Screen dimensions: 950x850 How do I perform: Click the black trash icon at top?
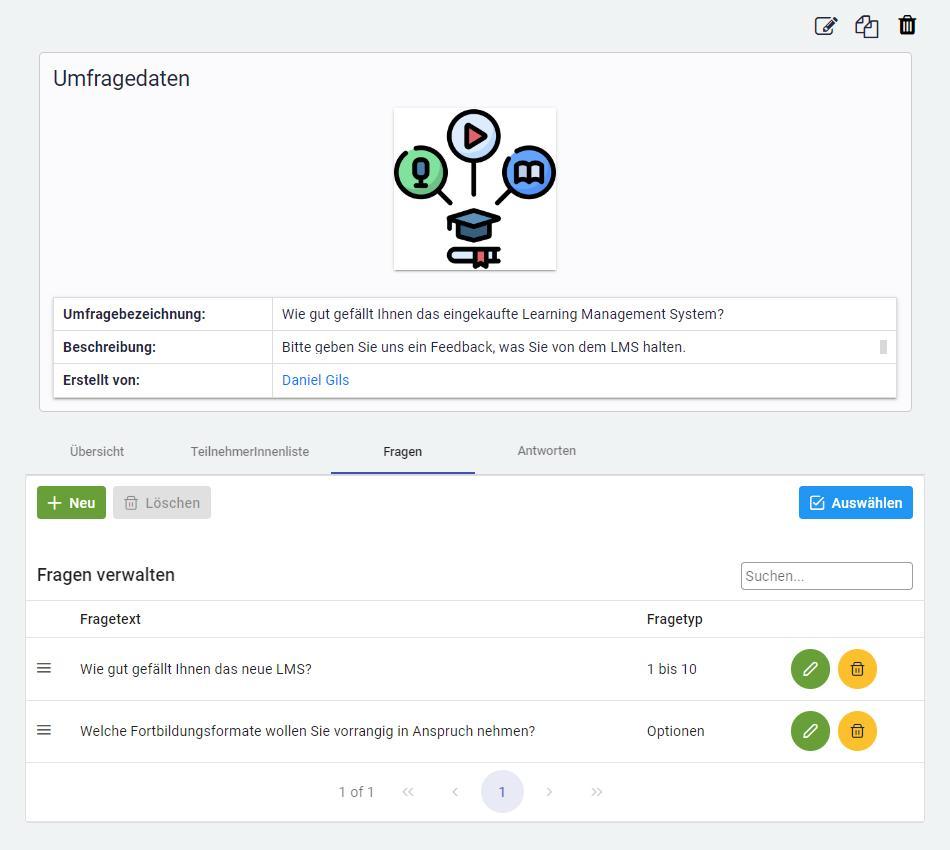(907, 26)
